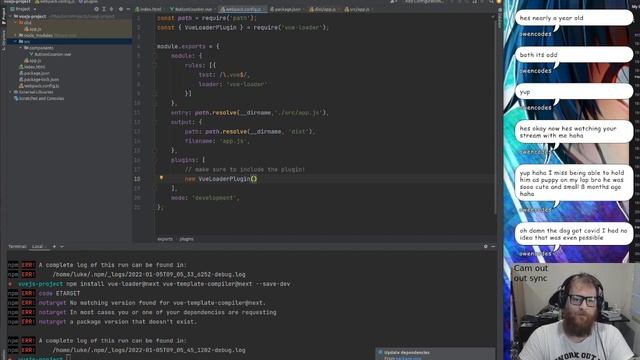This screenshot has width=640, height=360.
Task: Click the exports breadcrumb below the editor
Action: coord(165,239)
